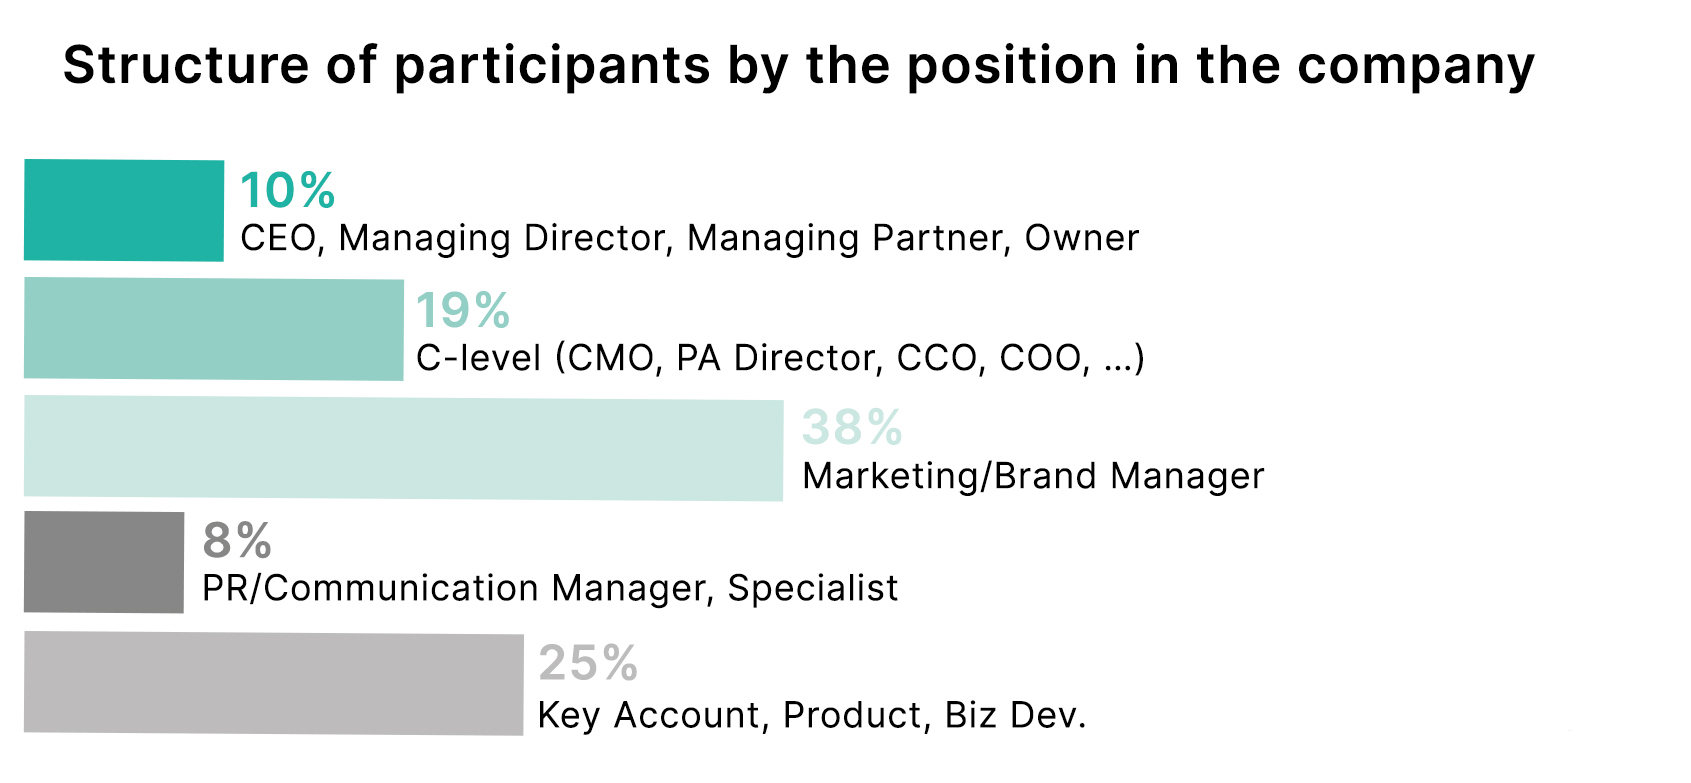Click the teal 10% bar
This screenshot has width=1691, height=783.
(124, 210)
